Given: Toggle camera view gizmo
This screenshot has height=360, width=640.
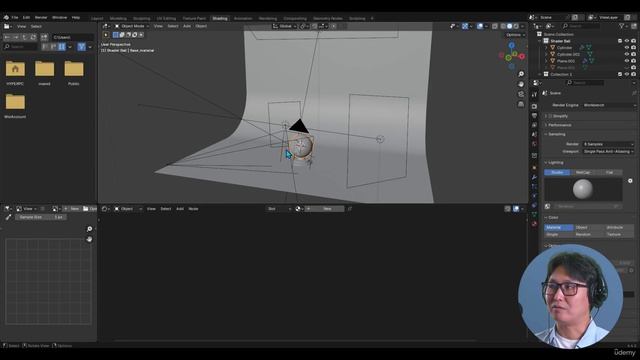Looking at the screenshot, I should [x=521, y=94].
